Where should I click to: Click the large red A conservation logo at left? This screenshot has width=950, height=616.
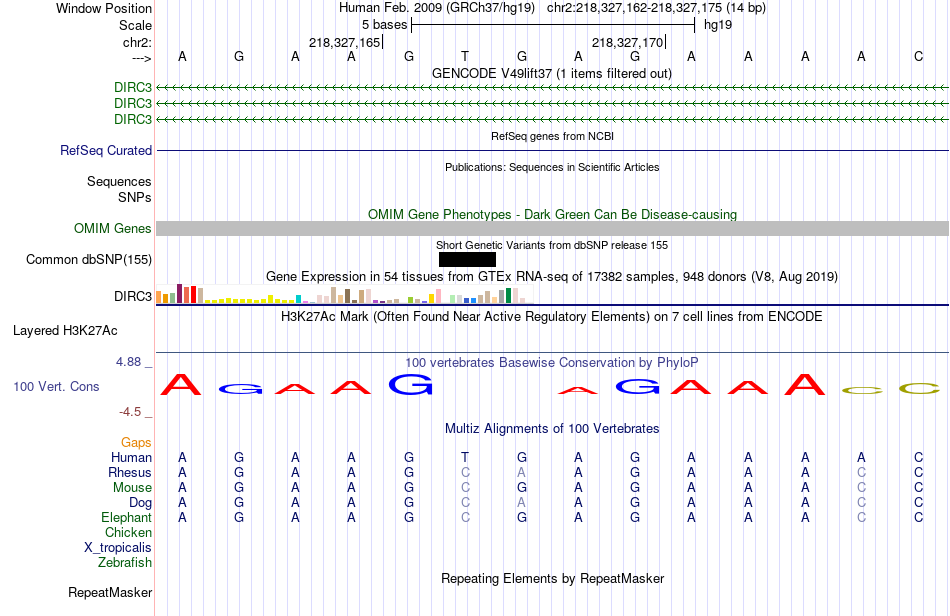click(x=181, y=385)
